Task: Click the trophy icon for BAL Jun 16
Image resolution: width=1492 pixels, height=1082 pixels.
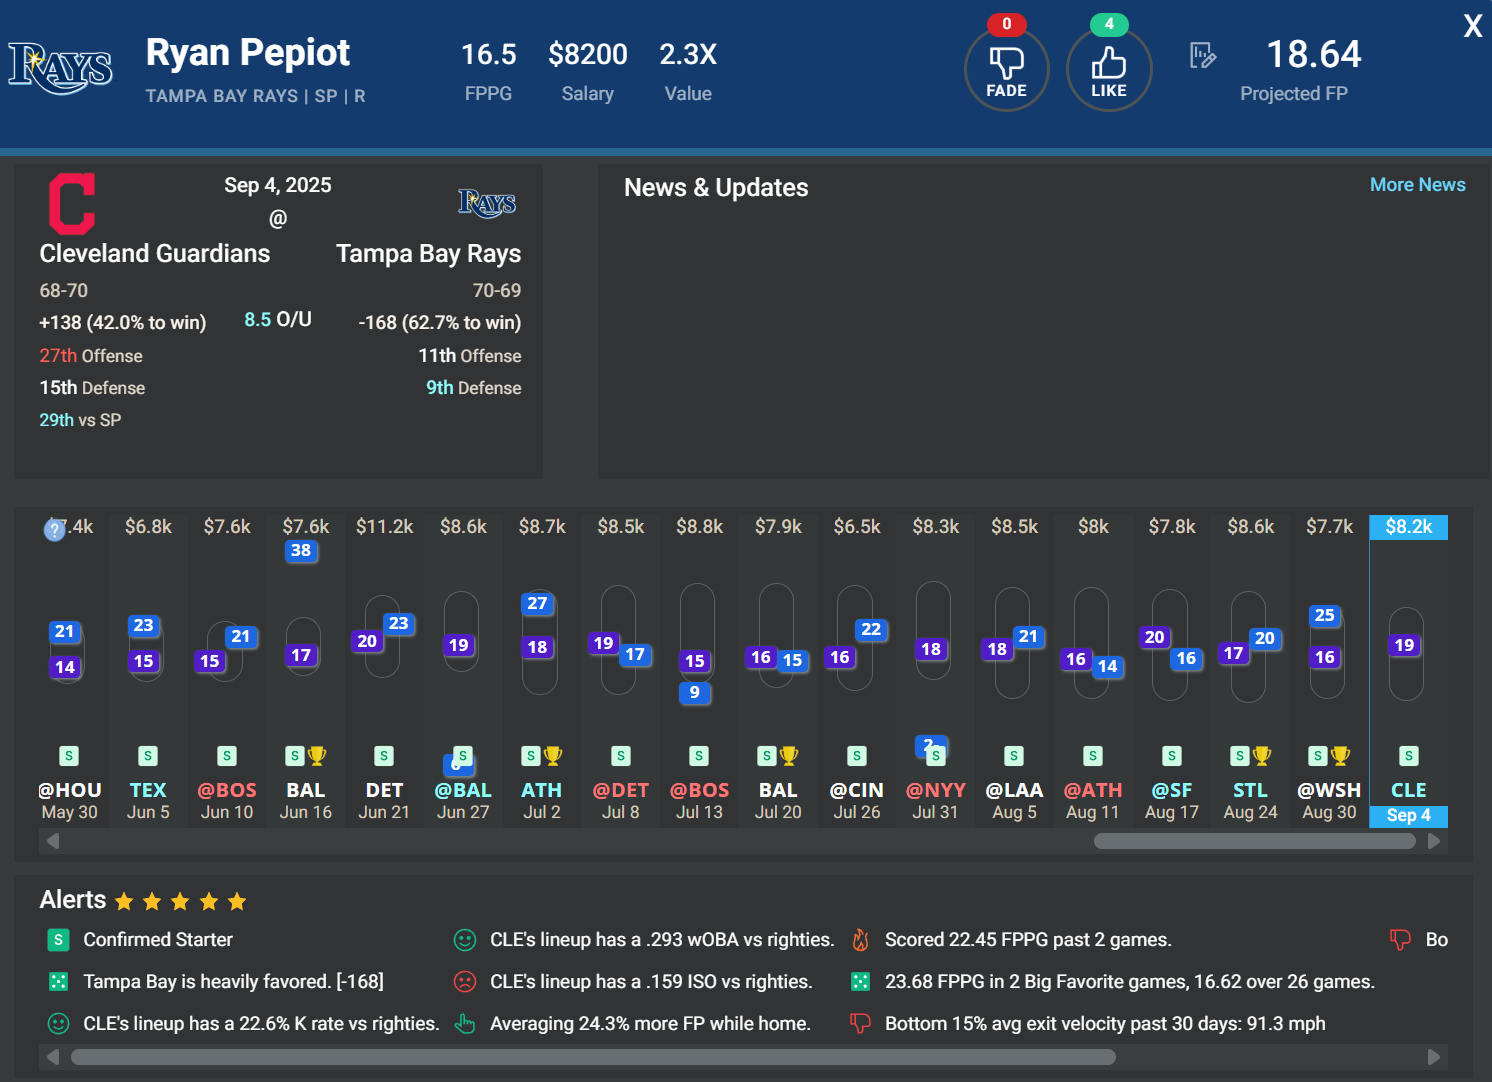Action: click(317, 756)
